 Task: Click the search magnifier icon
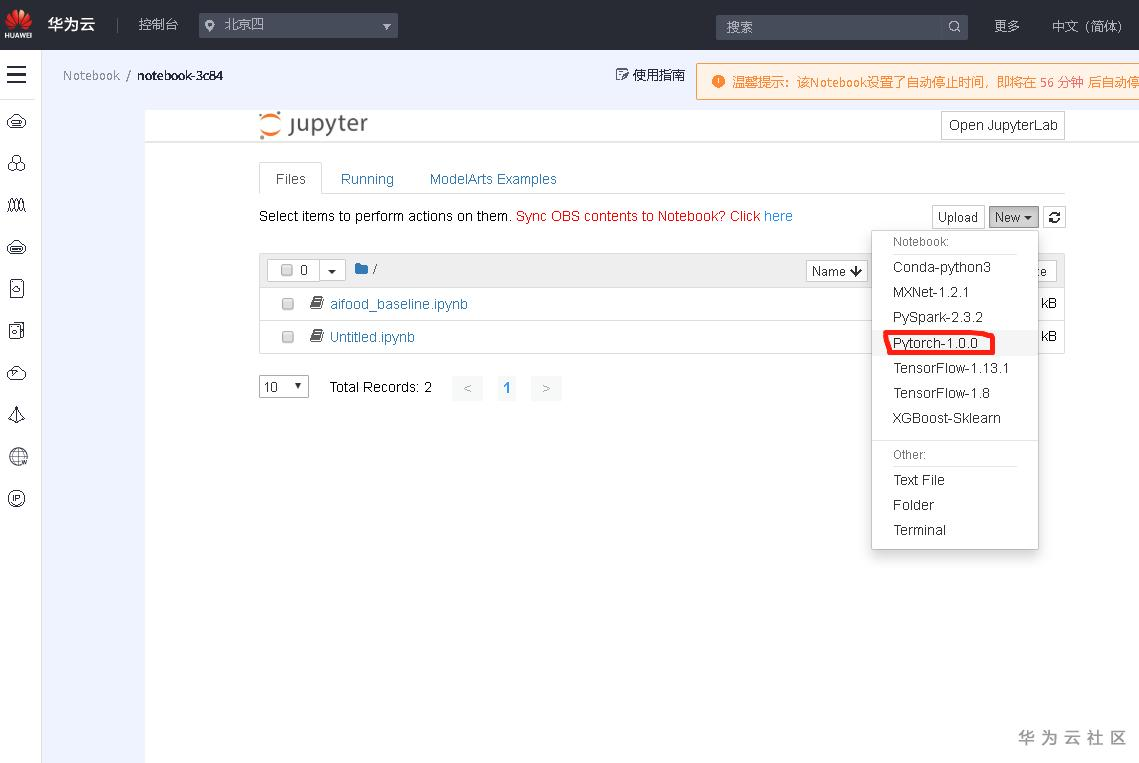[954, 27]
